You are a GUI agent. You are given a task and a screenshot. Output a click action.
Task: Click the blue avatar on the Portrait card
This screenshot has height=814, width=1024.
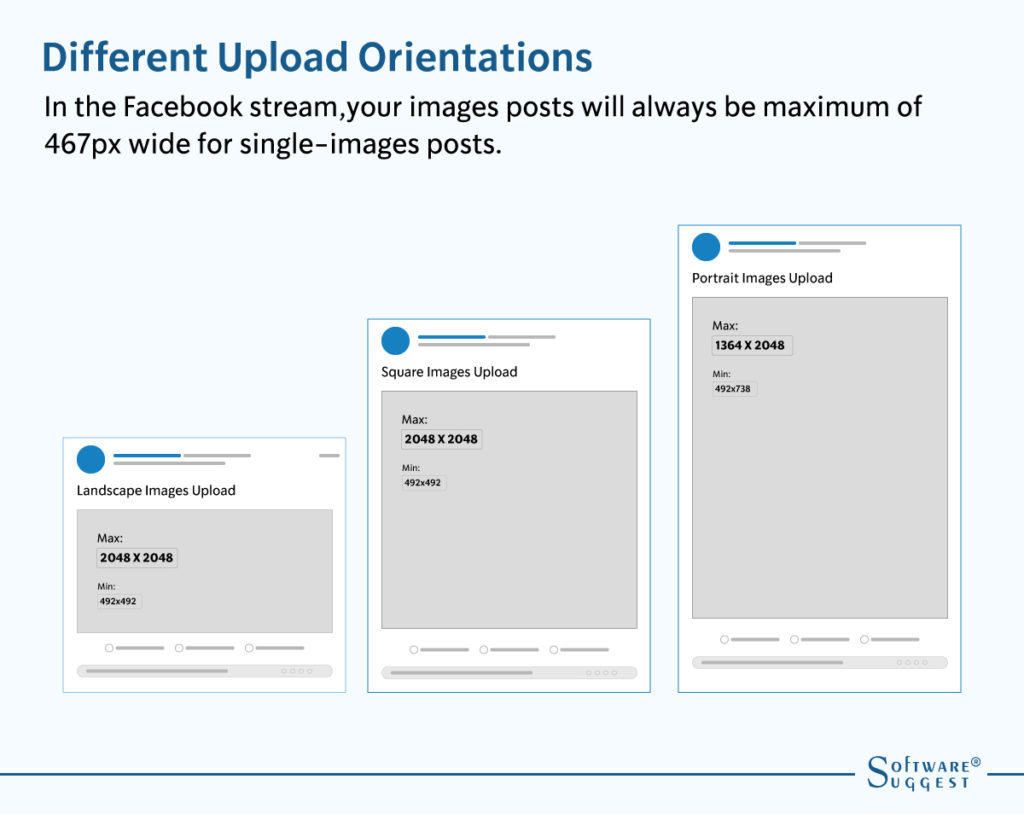point(707,245)
